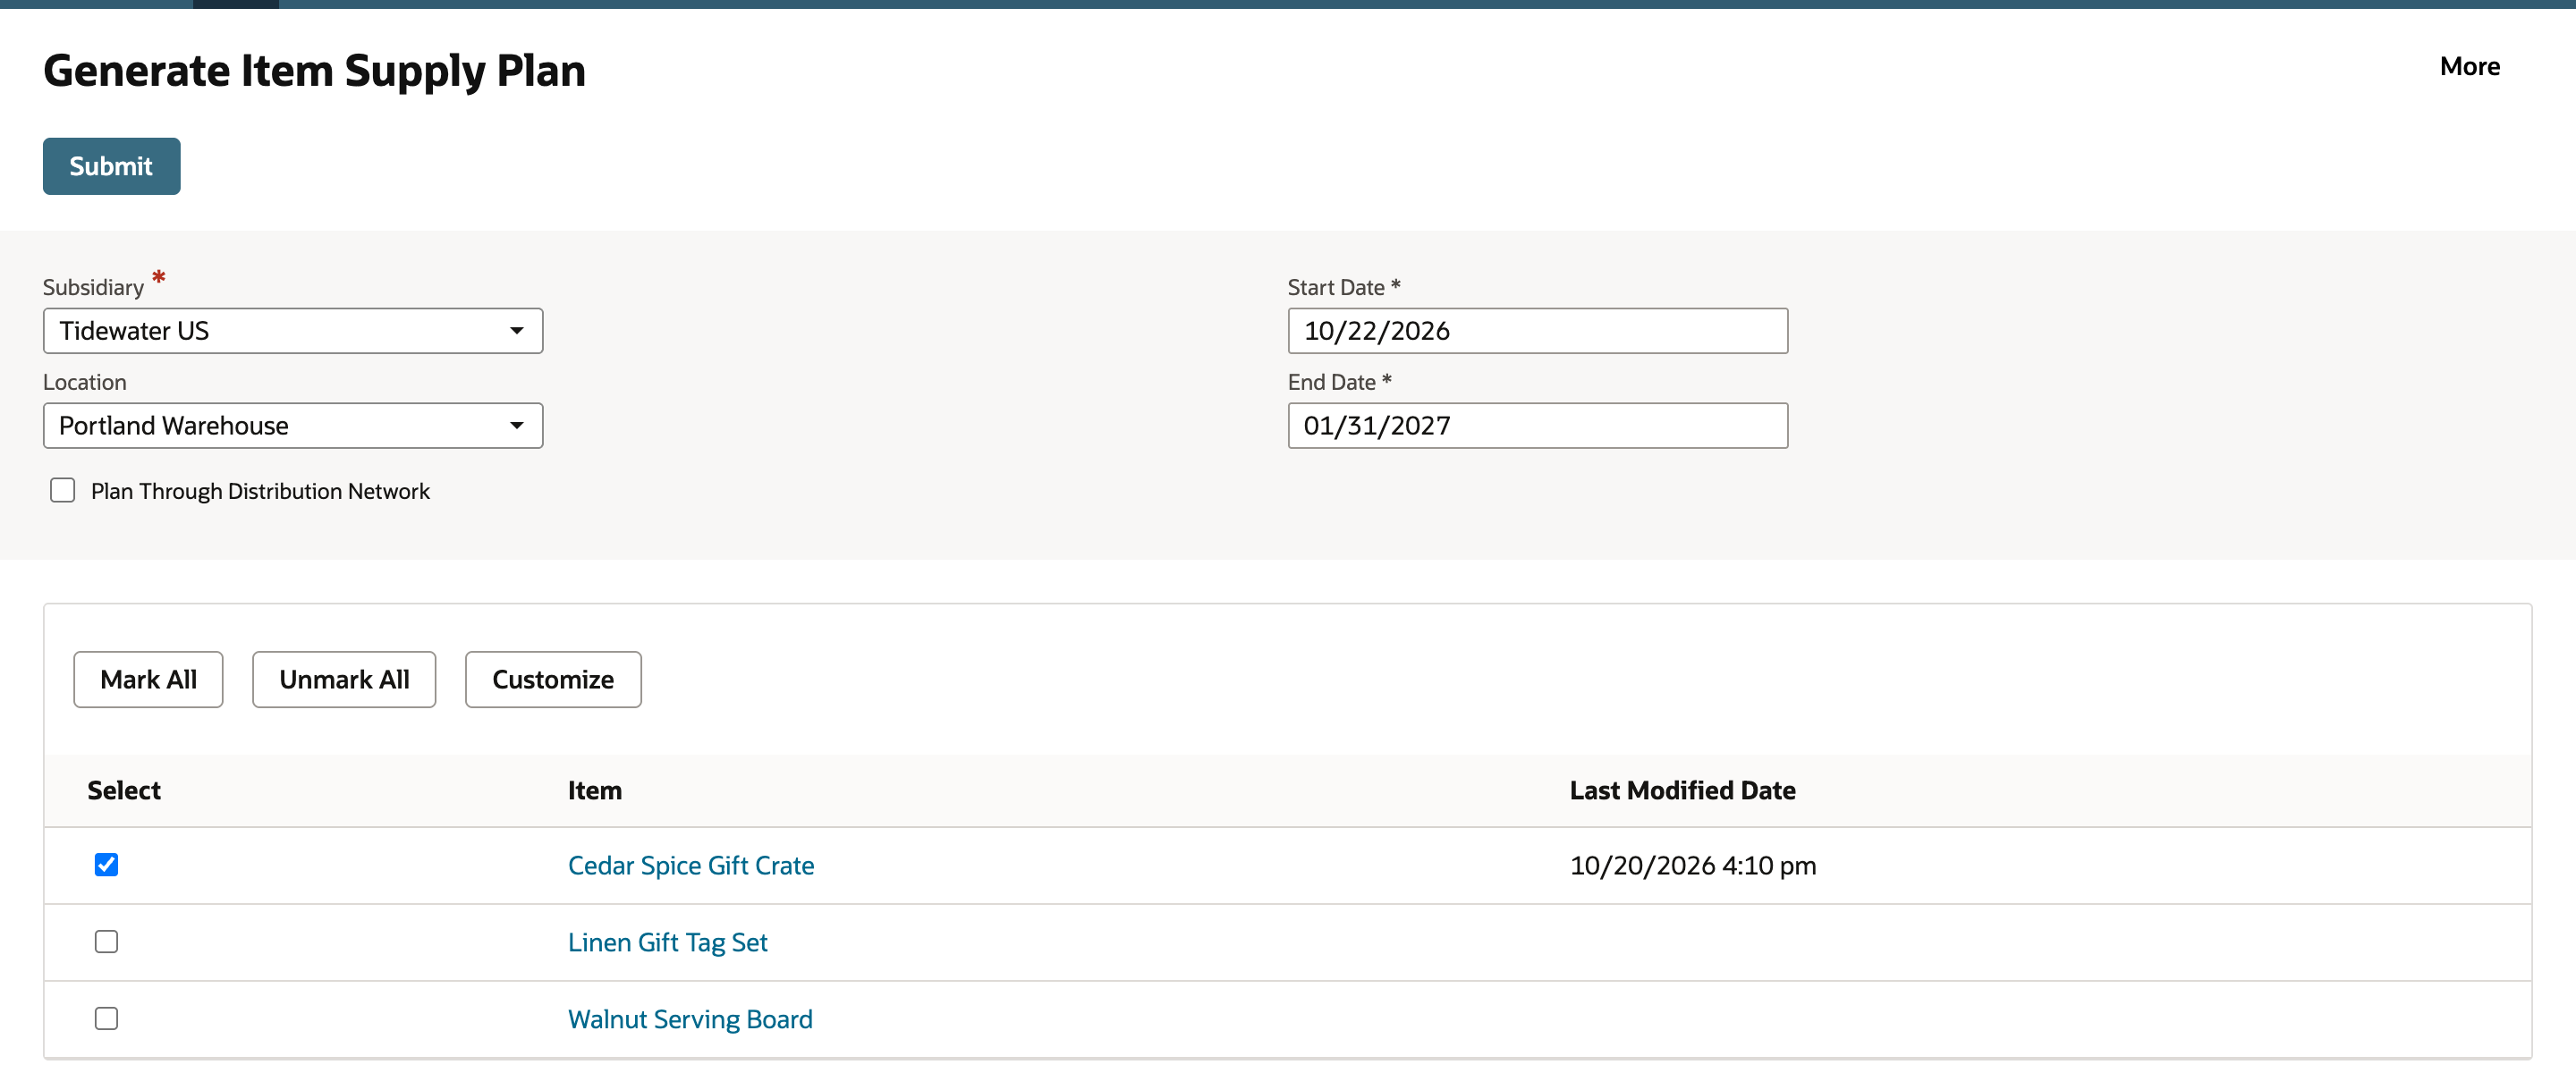Click the Generate Item Supply Plan heading

tap(314, 71)
